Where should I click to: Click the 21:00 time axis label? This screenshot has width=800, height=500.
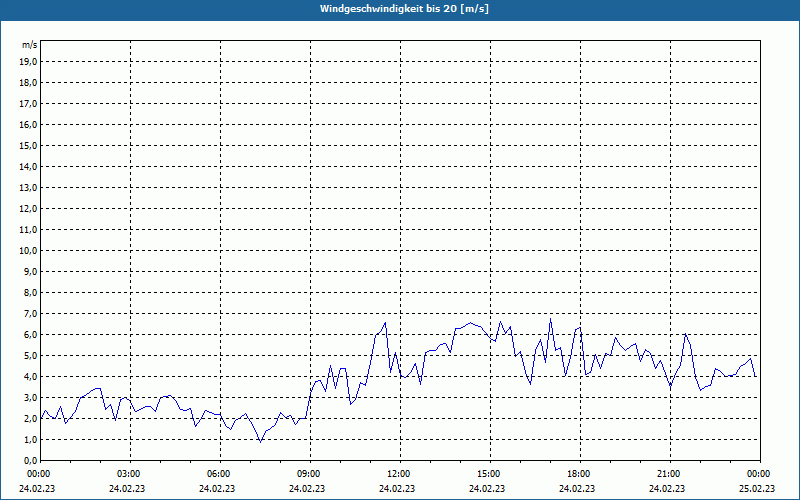(669, 474)
